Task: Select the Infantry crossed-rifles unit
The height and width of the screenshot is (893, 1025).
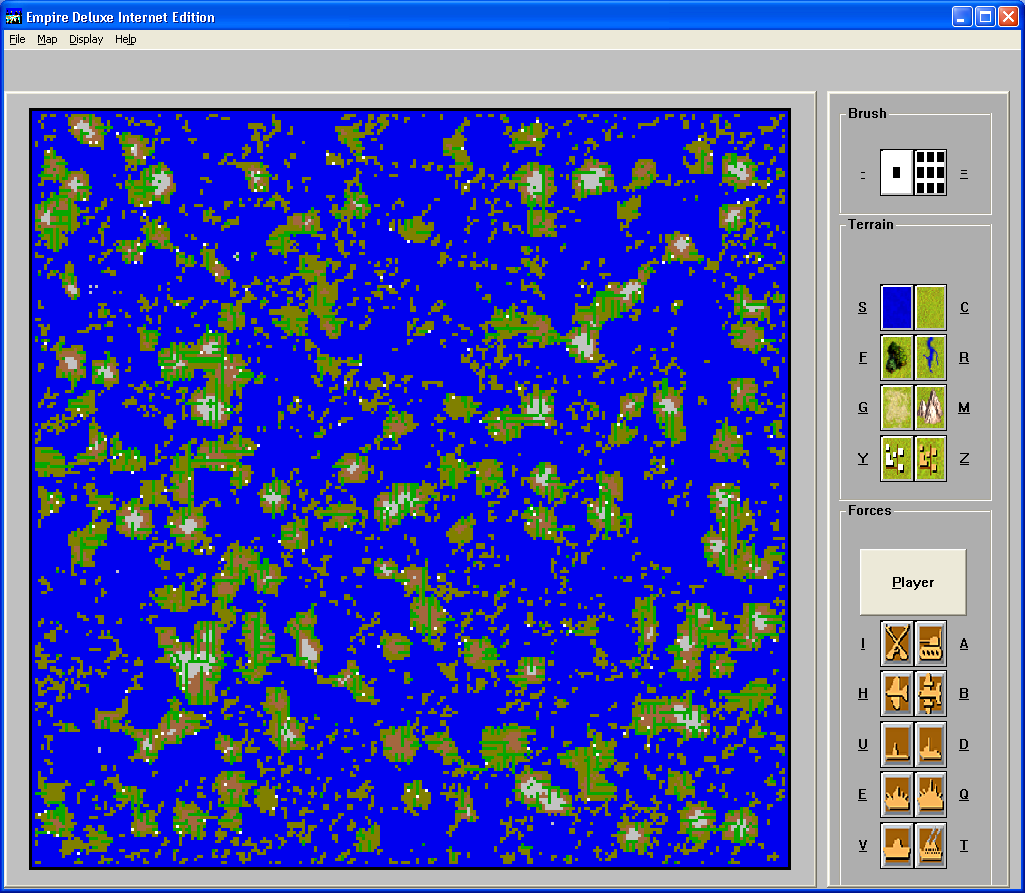Action: pyautogui.click(x=896, y=643)
